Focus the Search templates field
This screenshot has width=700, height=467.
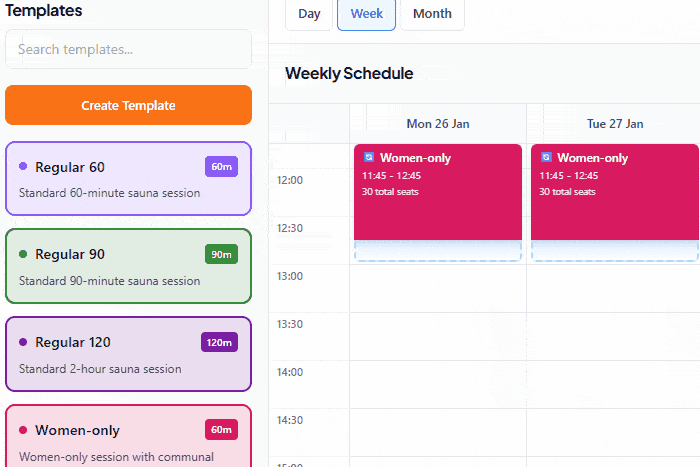click(x=128, y=49)
